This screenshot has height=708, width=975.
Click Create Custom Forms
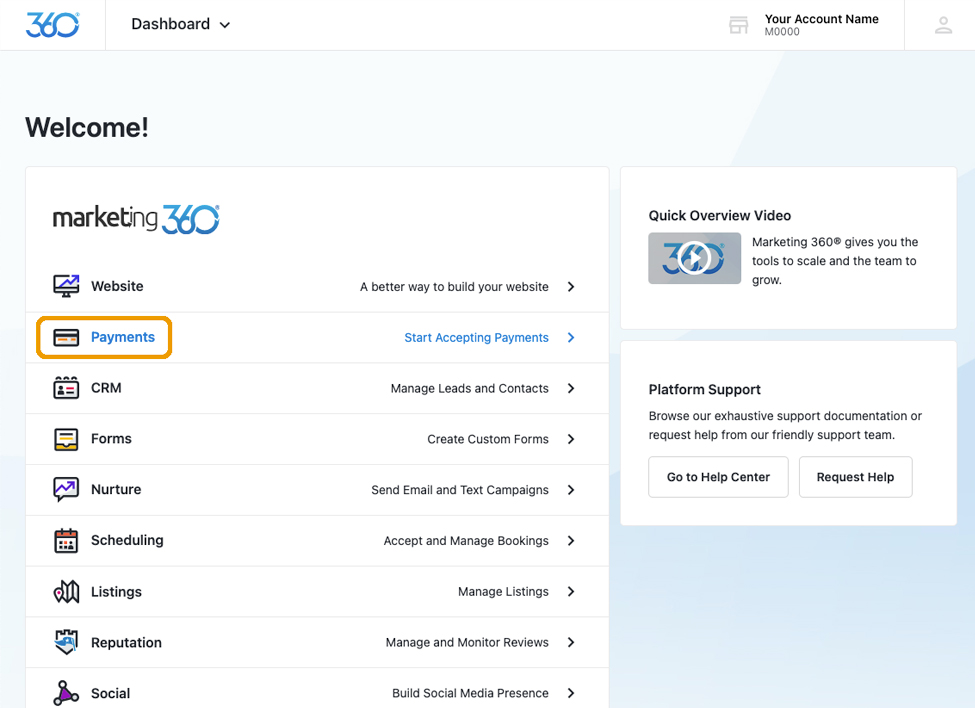pyautogui.click(x=488, y=439)
